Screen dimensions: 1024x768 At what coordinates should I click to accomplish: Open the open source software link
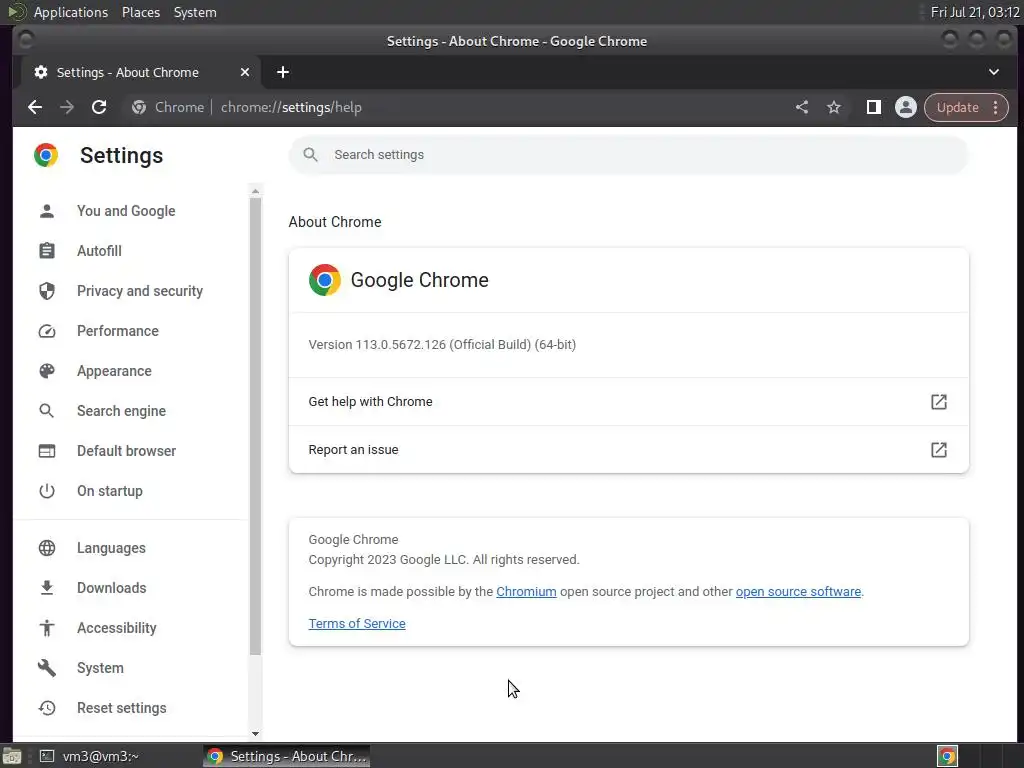tap(798, 592)
